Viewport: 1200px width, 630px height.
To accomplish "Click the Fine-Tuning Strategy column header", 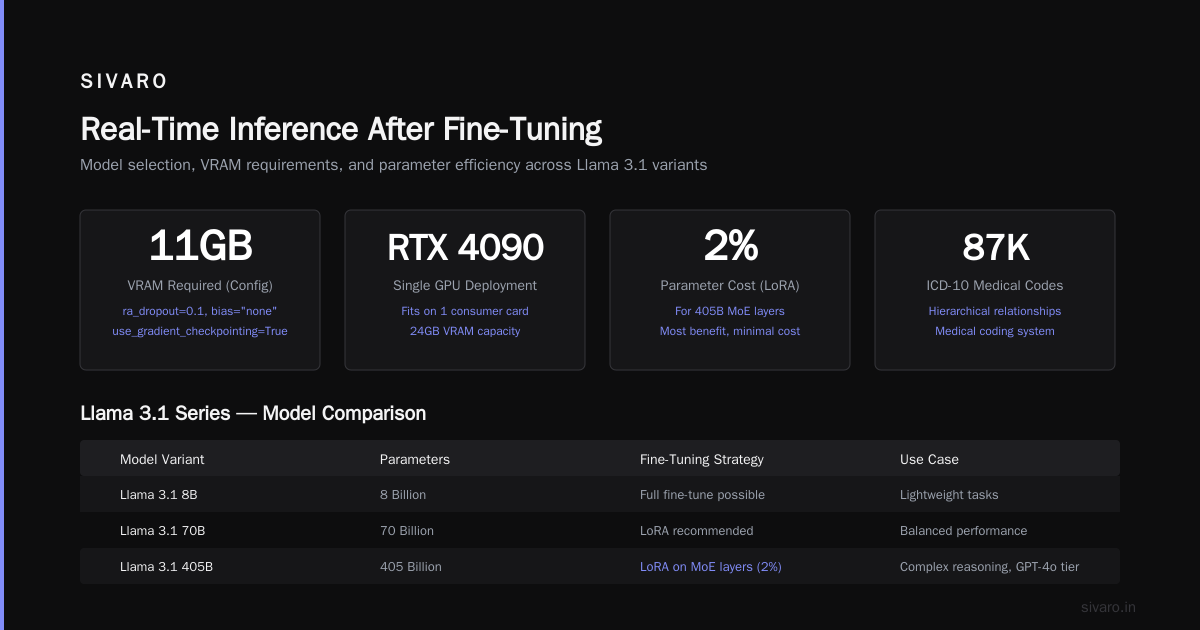I will (702, 459).
